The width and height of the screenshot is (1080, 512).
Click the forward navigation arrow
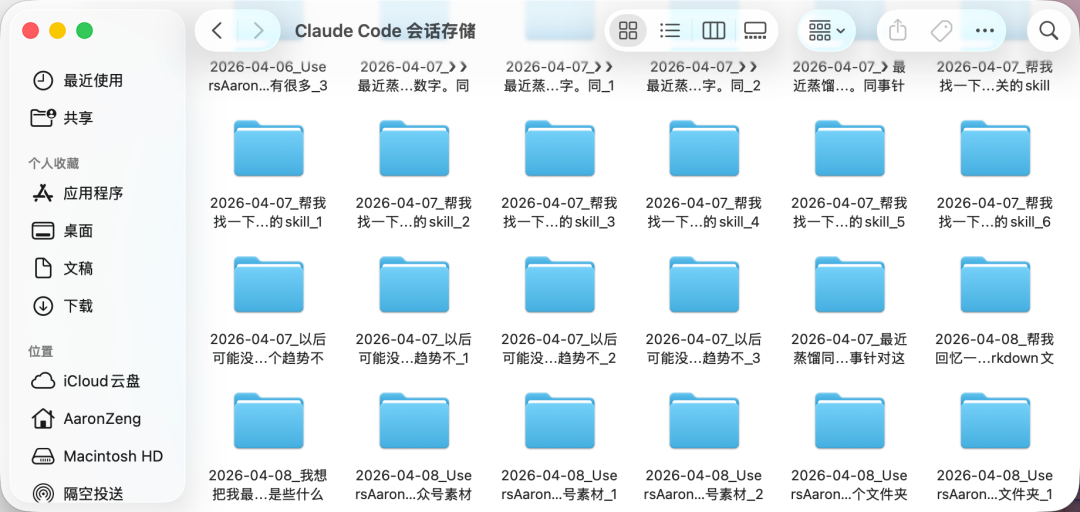(258, 31)
